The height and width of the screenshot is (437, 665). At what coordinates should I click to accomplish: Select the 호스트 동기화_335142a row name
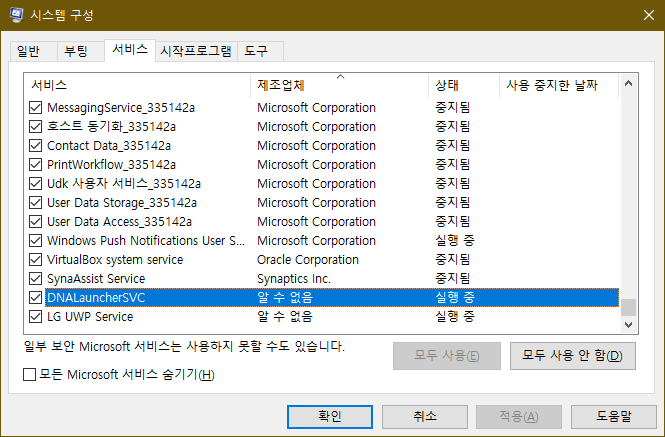(x=111, y=126)
